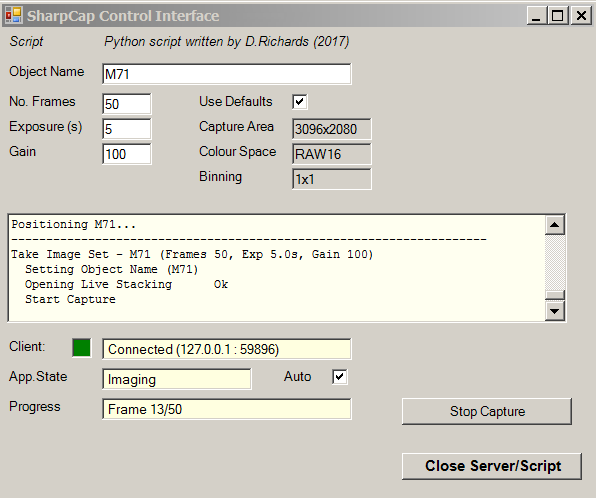Click the 'Exposure (s)' label
Image resolution: width=596 pixels, height=498 pixels.
point(46,127)
